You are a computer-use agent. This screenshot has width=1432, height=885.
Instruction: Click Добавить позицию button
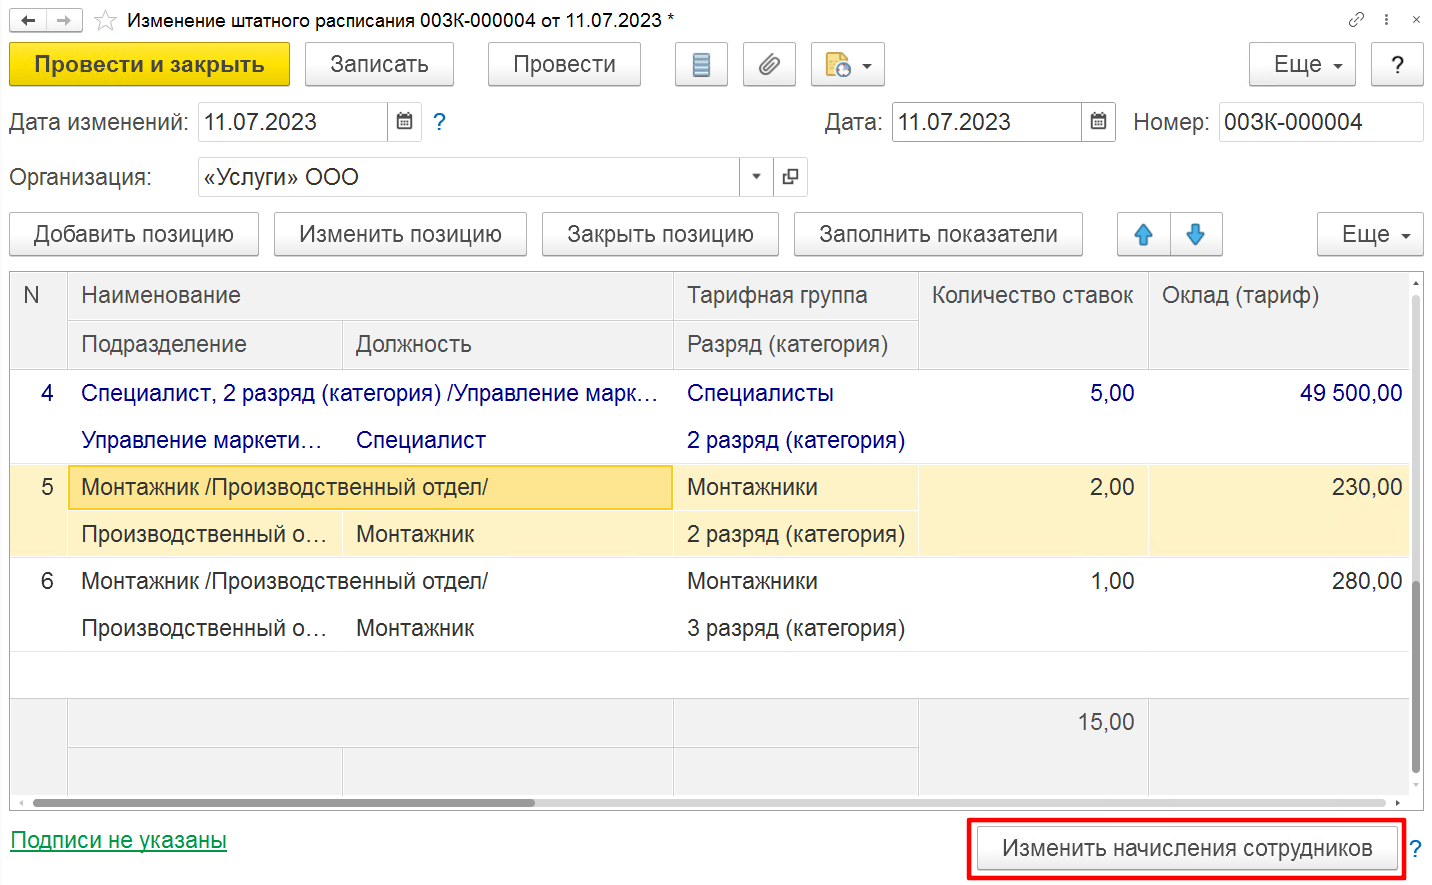tap(134, 234)
